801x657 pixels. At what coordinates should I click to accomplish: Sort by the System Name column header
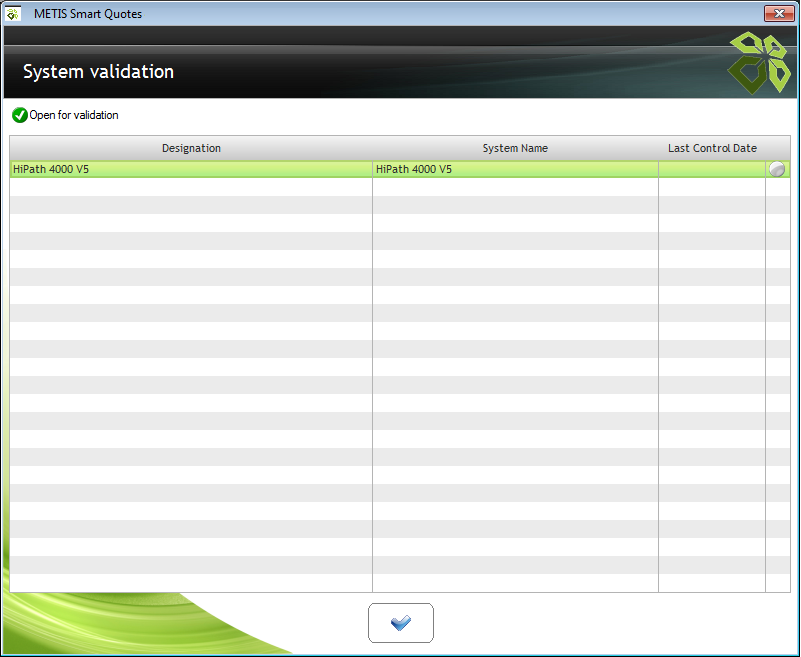coord(515,148)
